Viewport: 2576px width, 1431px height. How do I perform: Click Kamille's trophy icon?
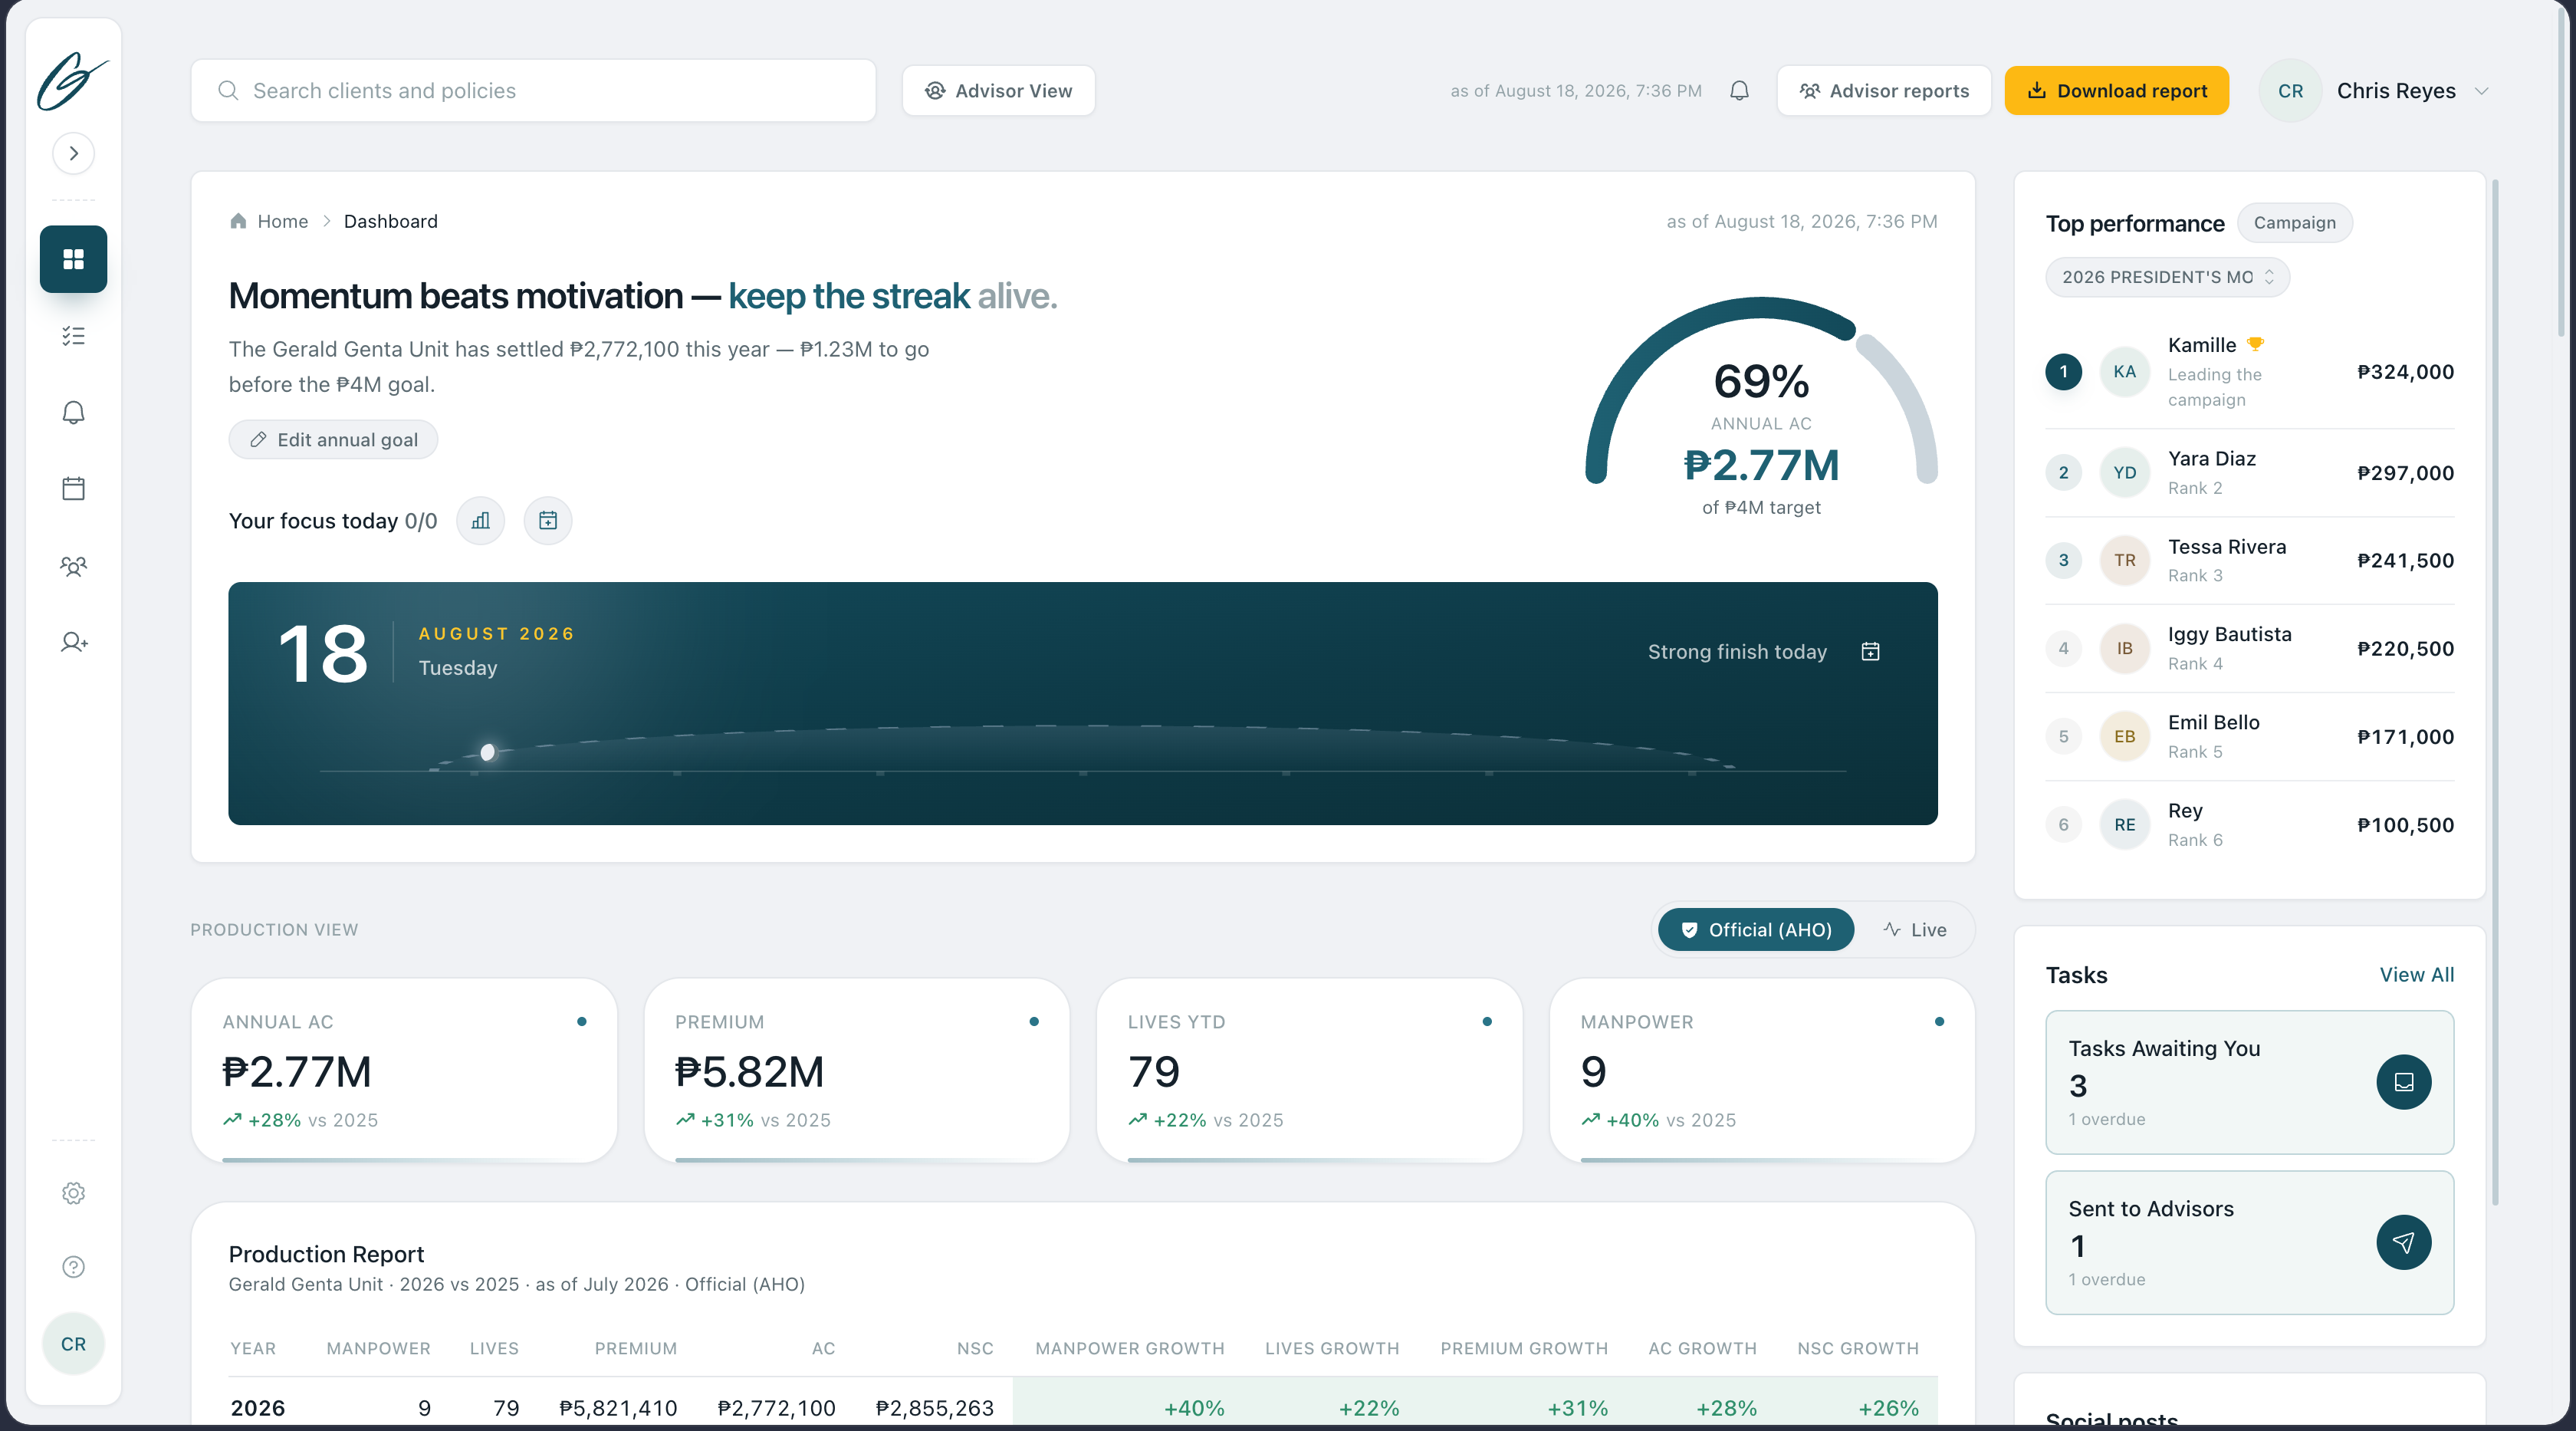click(x=2255, y=344)
